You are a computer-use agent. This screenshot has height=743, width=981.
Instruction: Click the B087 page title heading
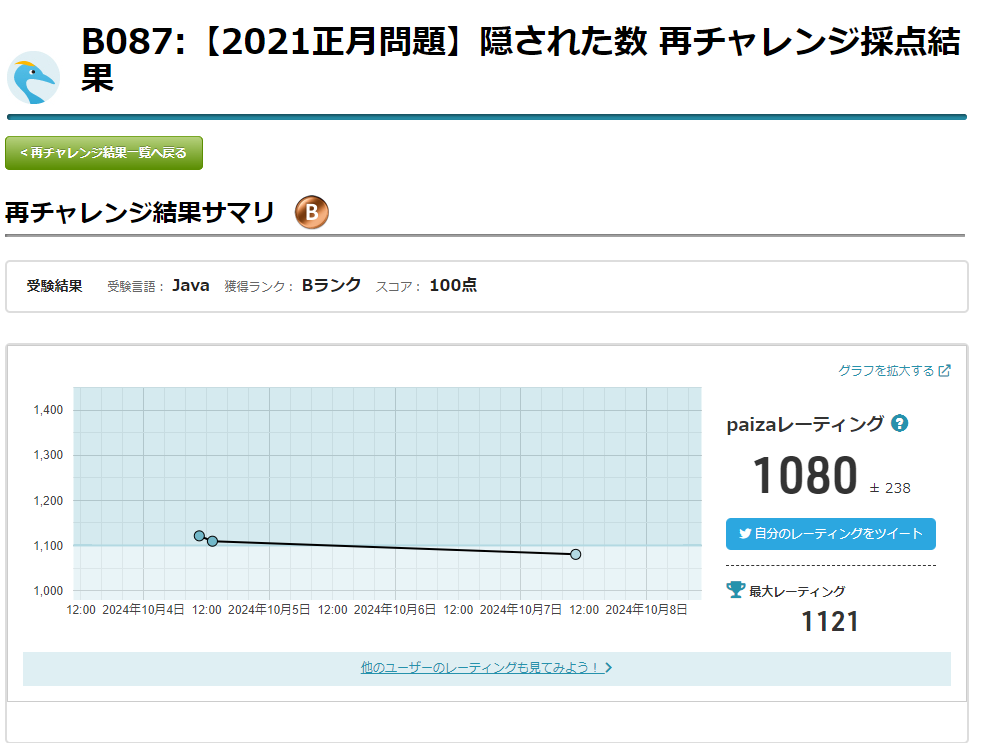point(520,59)
